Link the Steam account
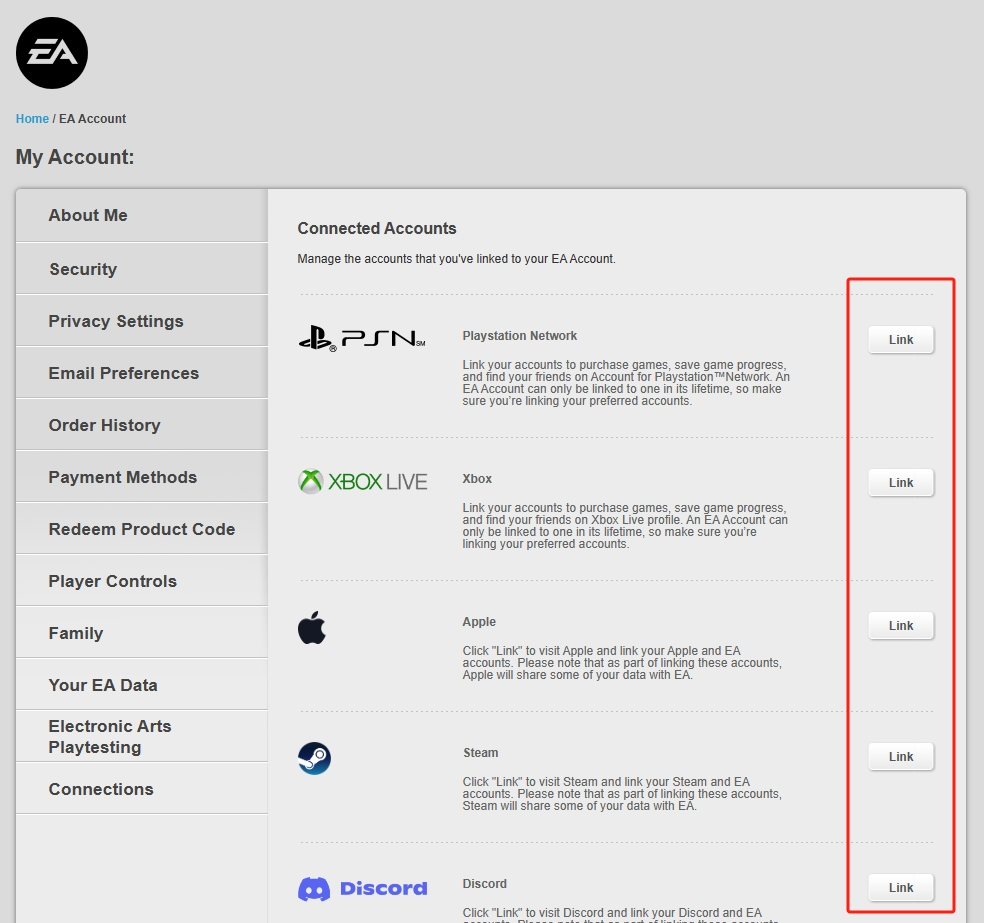The width and height of the screenshot is (984, 923). [x=901, y=757]
